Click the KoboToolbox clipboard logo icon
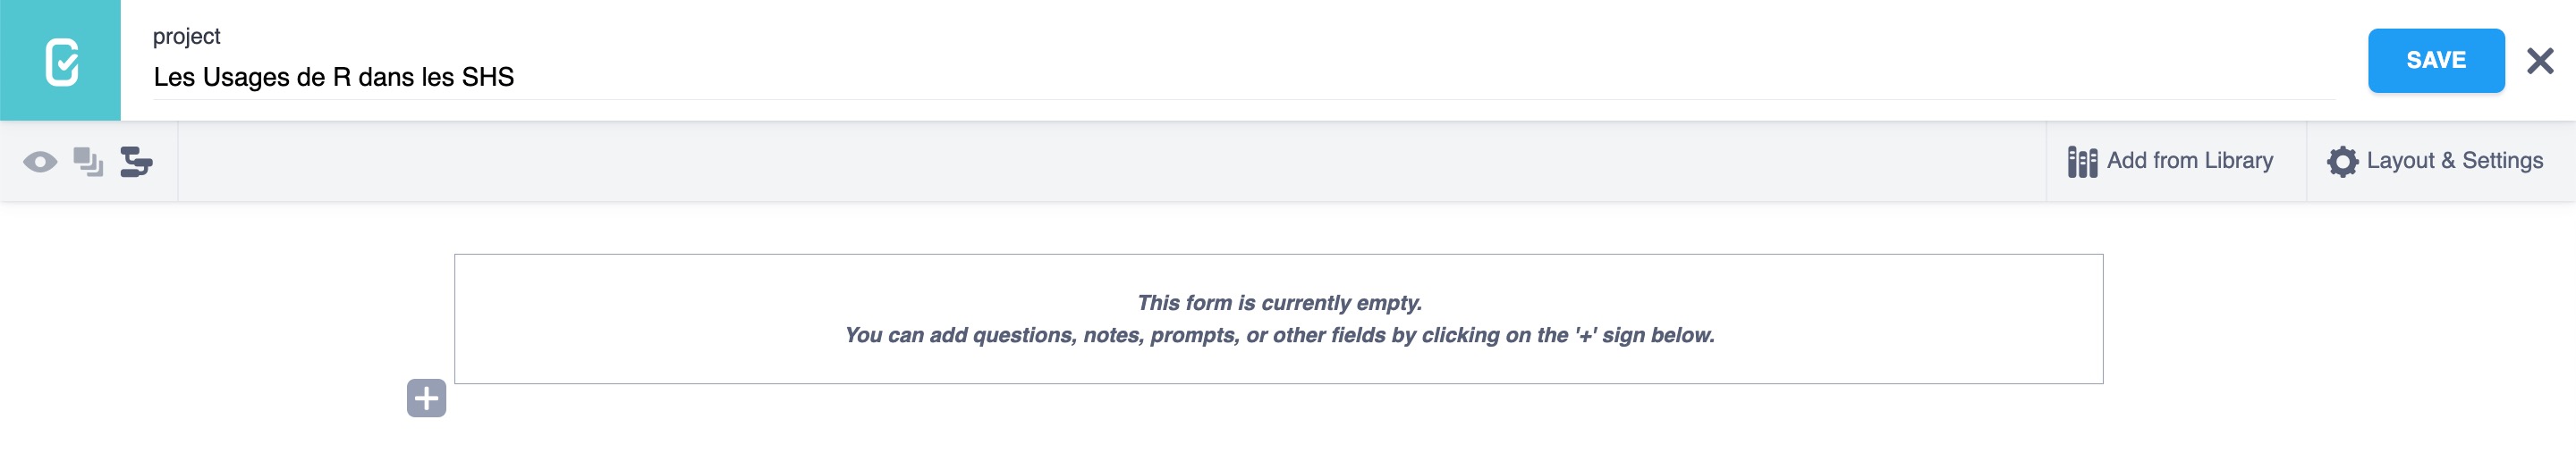The height and width of the screenshot is (470, 2576). [x=61, y=61]
